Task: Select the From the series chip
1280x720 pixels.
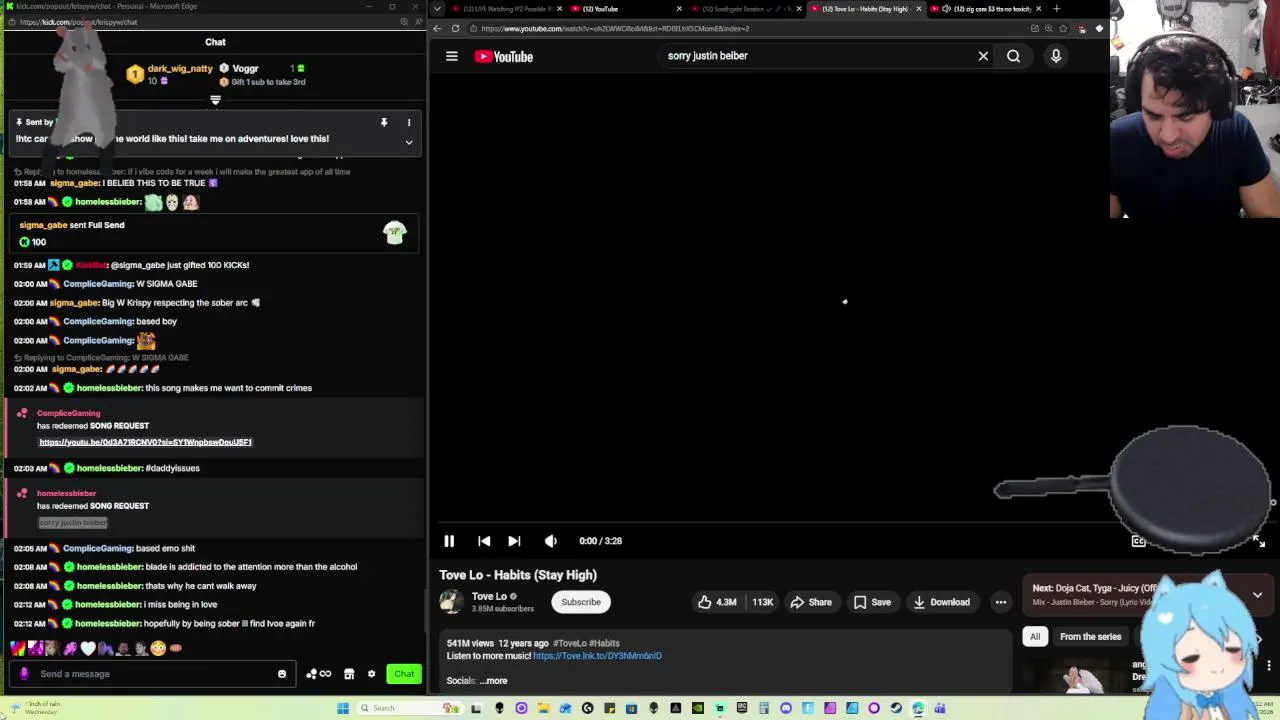Action: [x=1090, y=637]
